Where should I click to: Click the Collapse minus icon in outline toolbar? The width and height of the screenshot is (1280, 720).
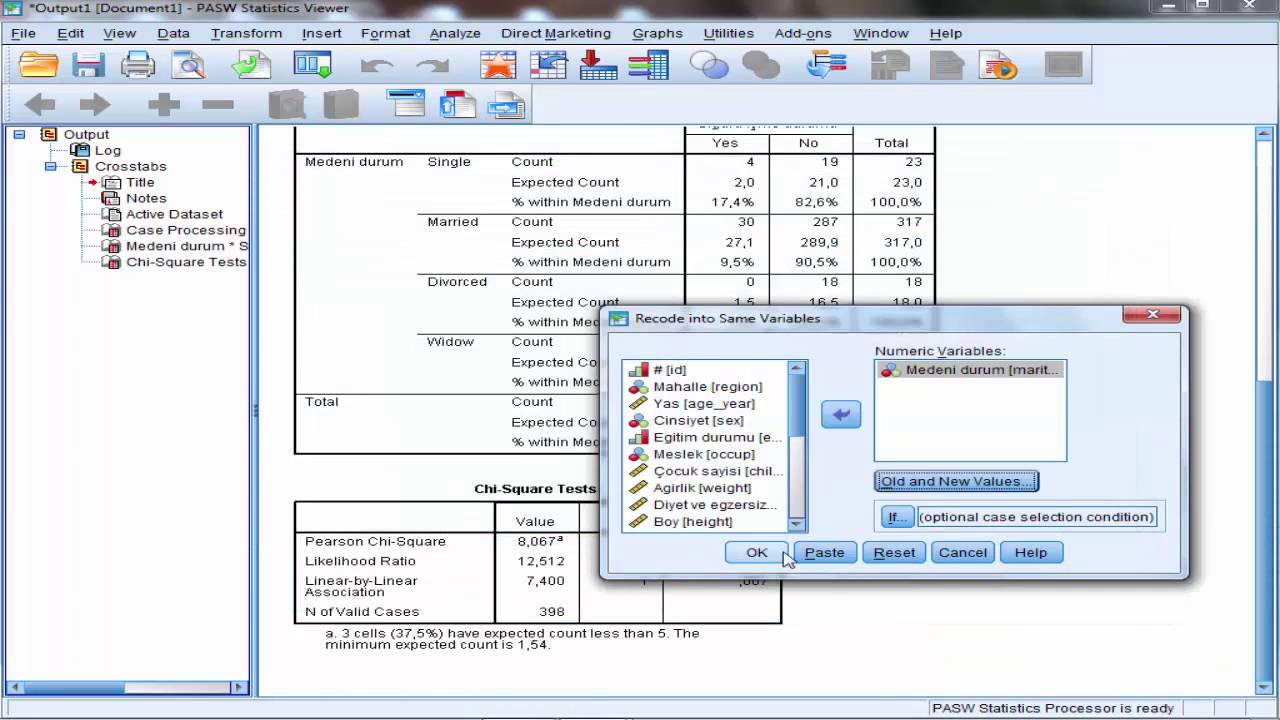click(x=217, y=104)
